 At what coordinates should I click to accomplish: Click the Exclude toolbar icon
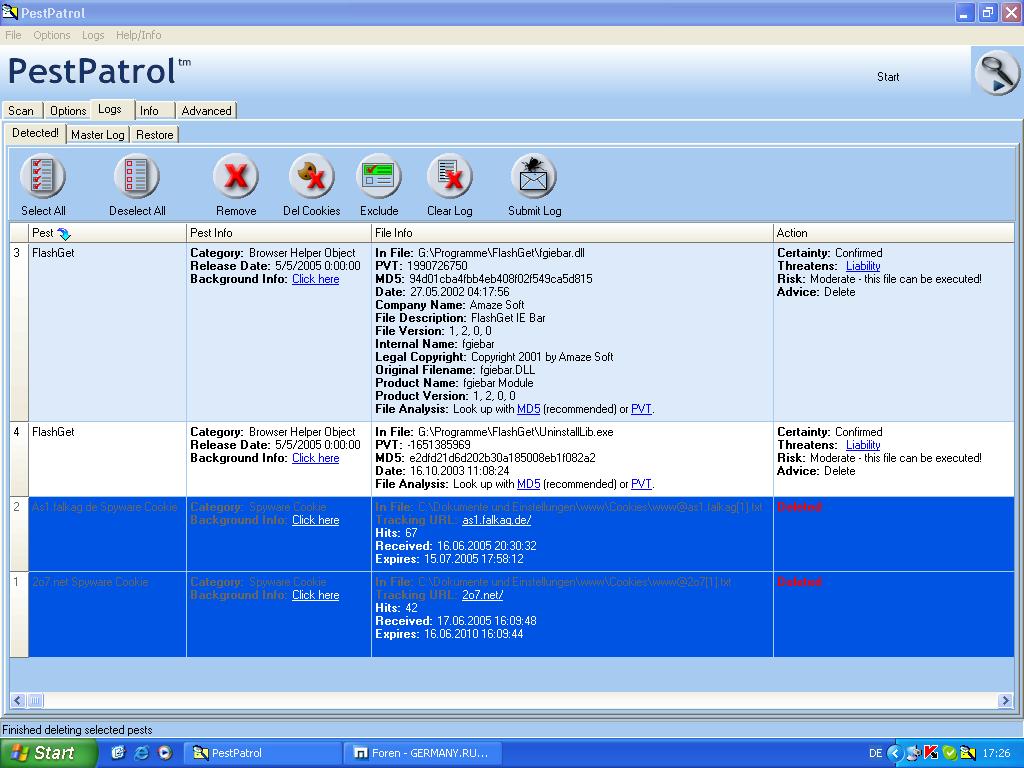[x=379, y=176]
